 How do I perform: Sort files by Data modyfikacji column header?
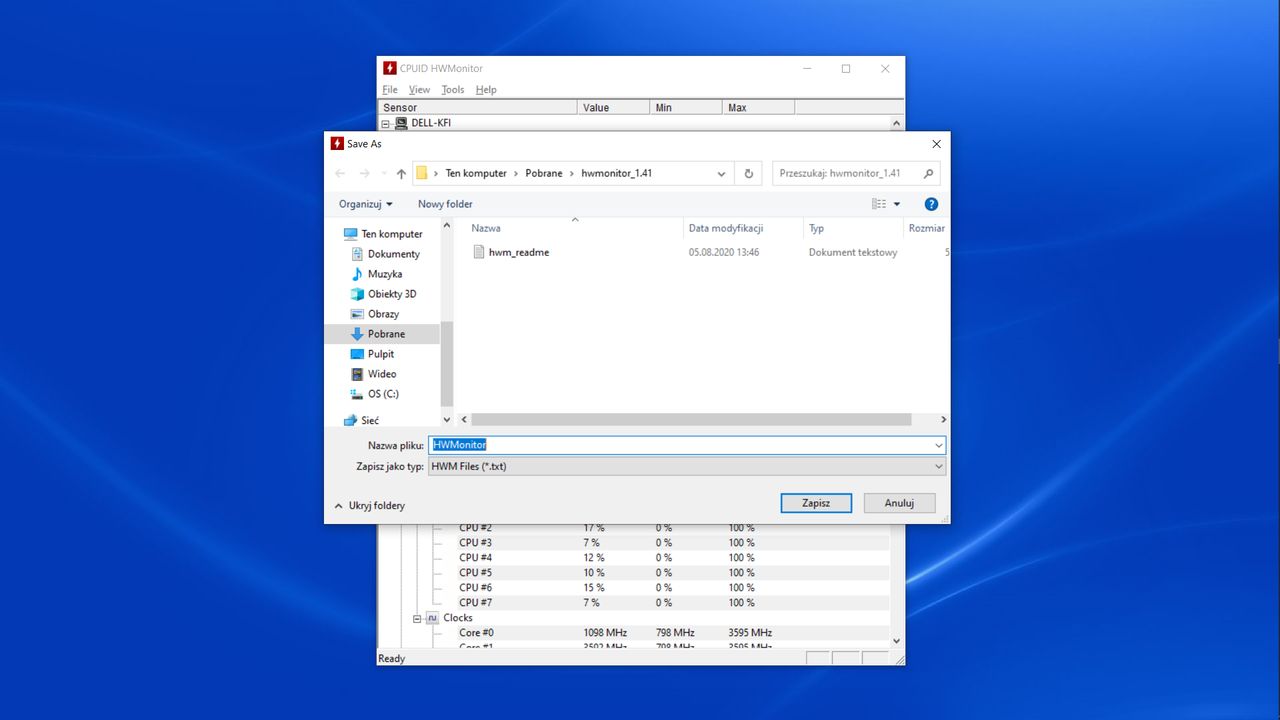(x=743, y=228)
